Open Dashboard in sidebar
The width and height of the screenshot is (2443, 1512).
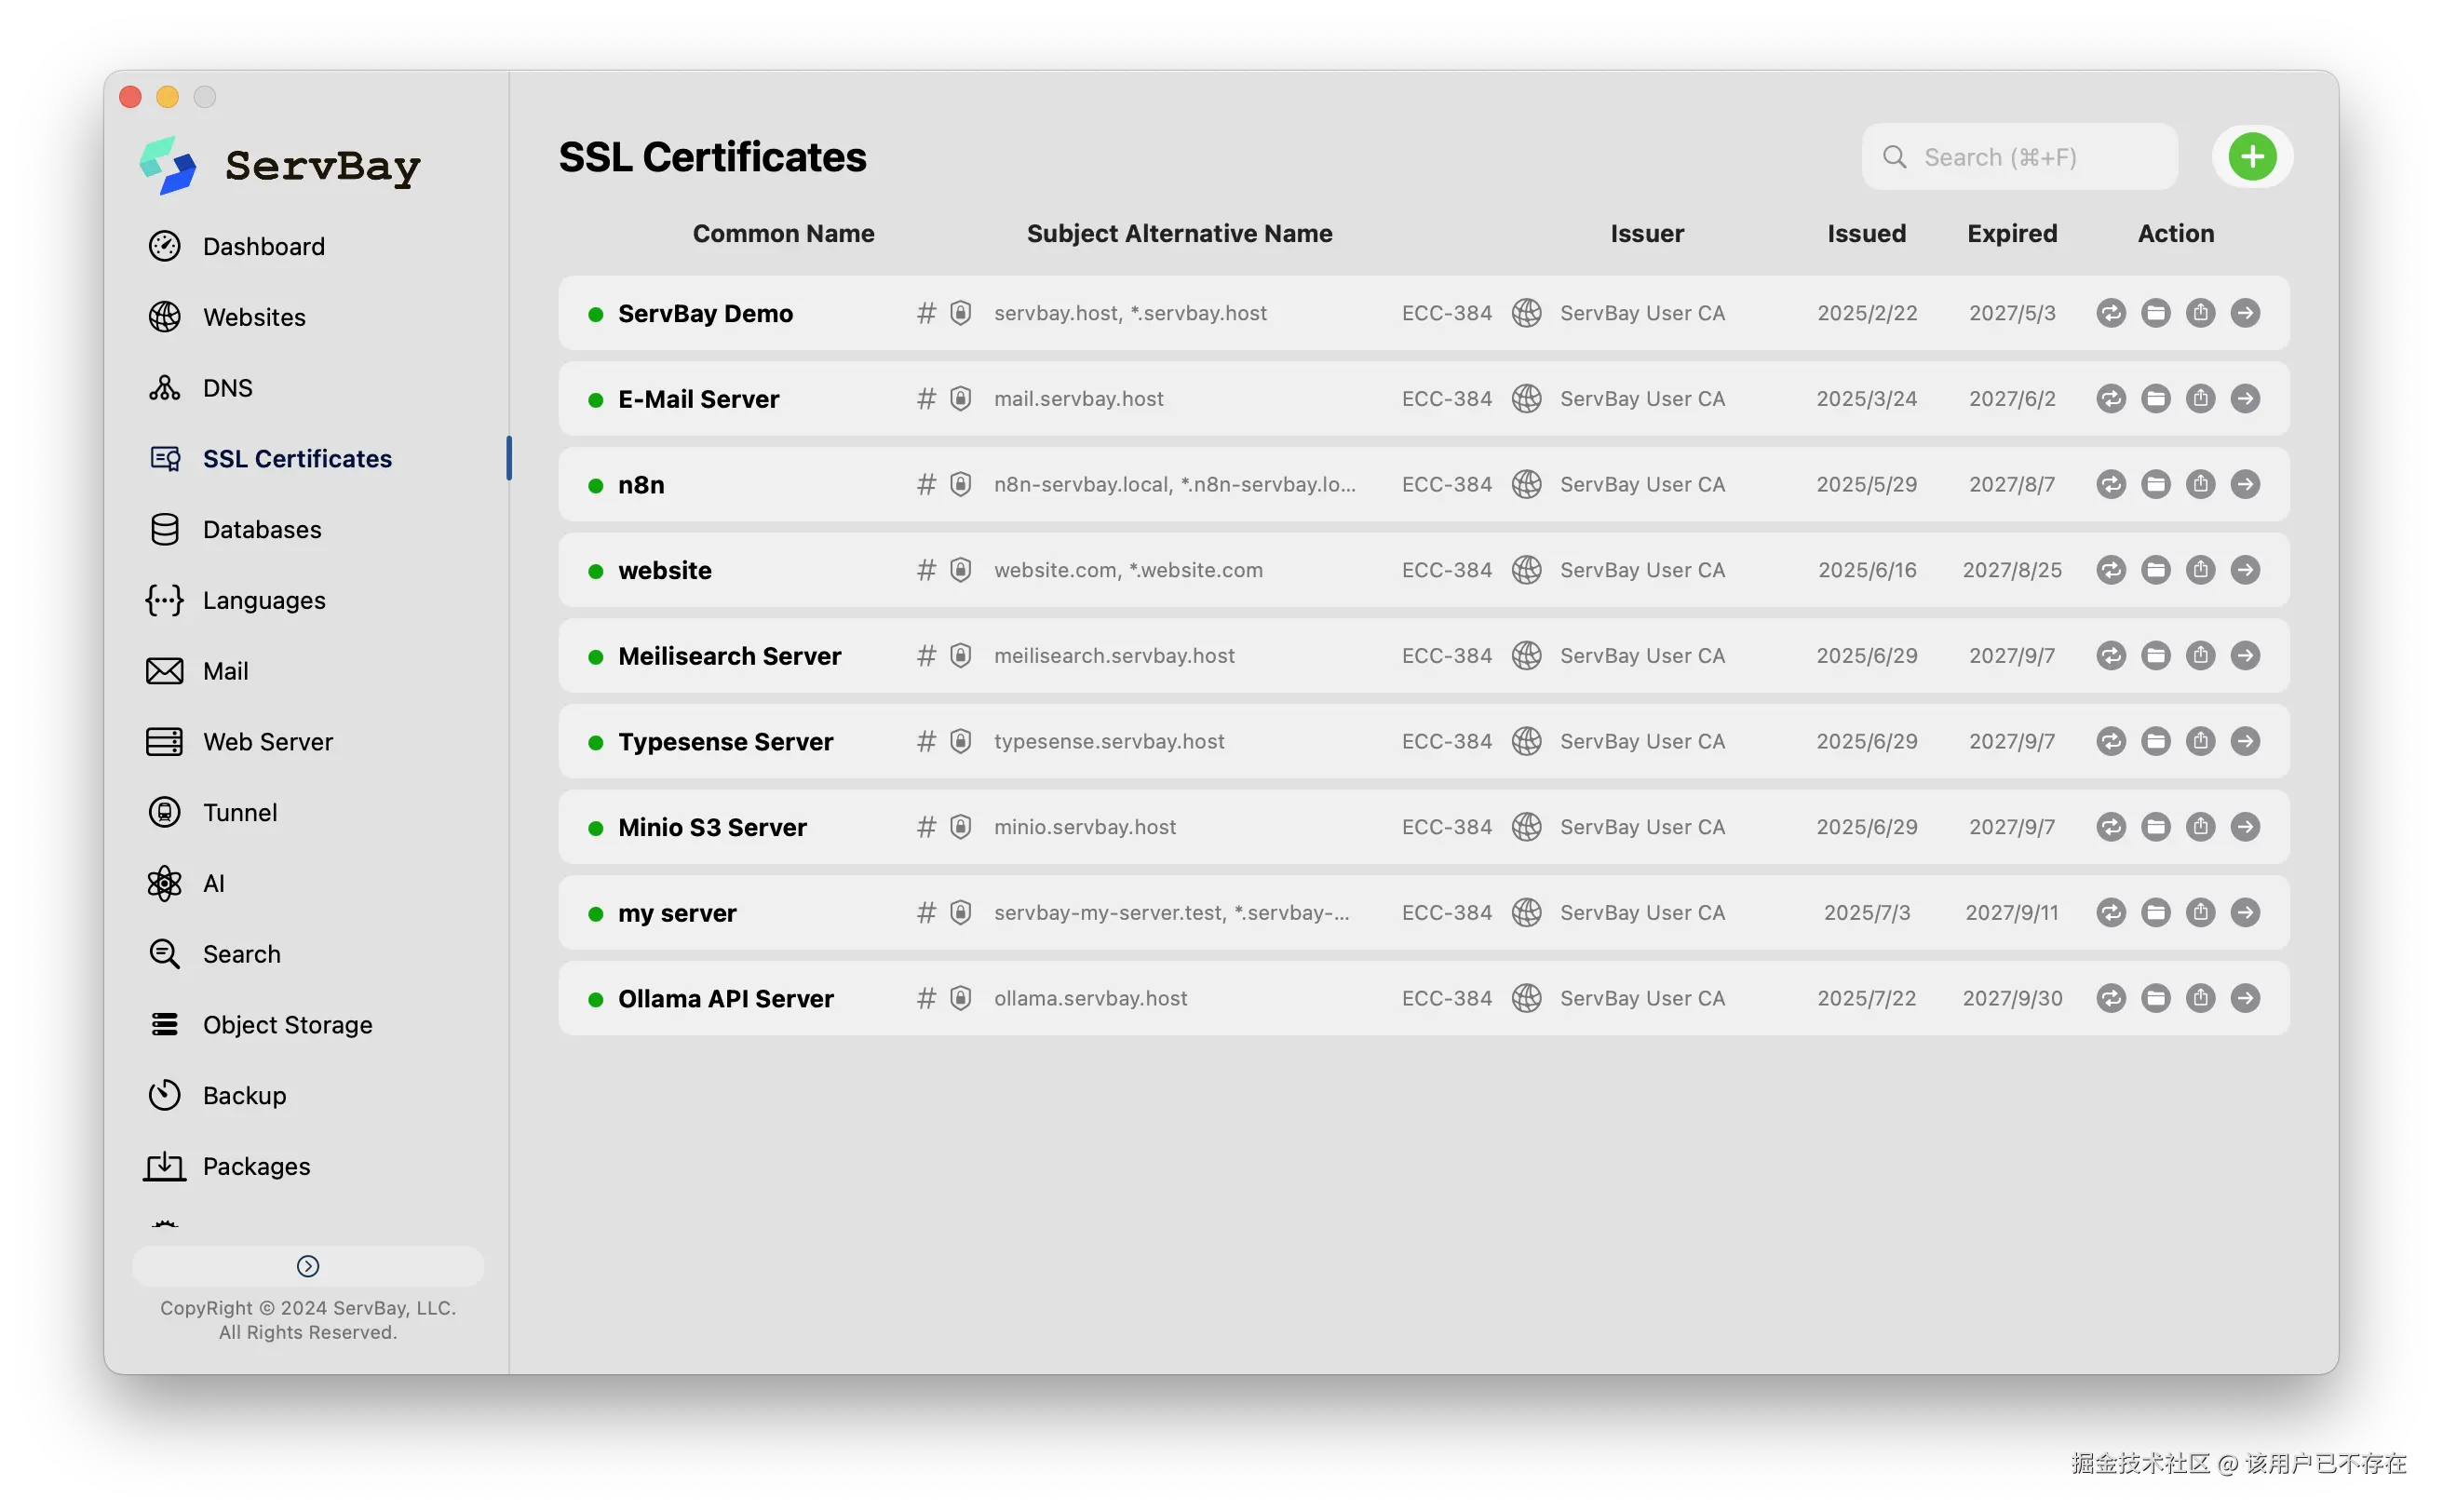[x=263, y=247]
